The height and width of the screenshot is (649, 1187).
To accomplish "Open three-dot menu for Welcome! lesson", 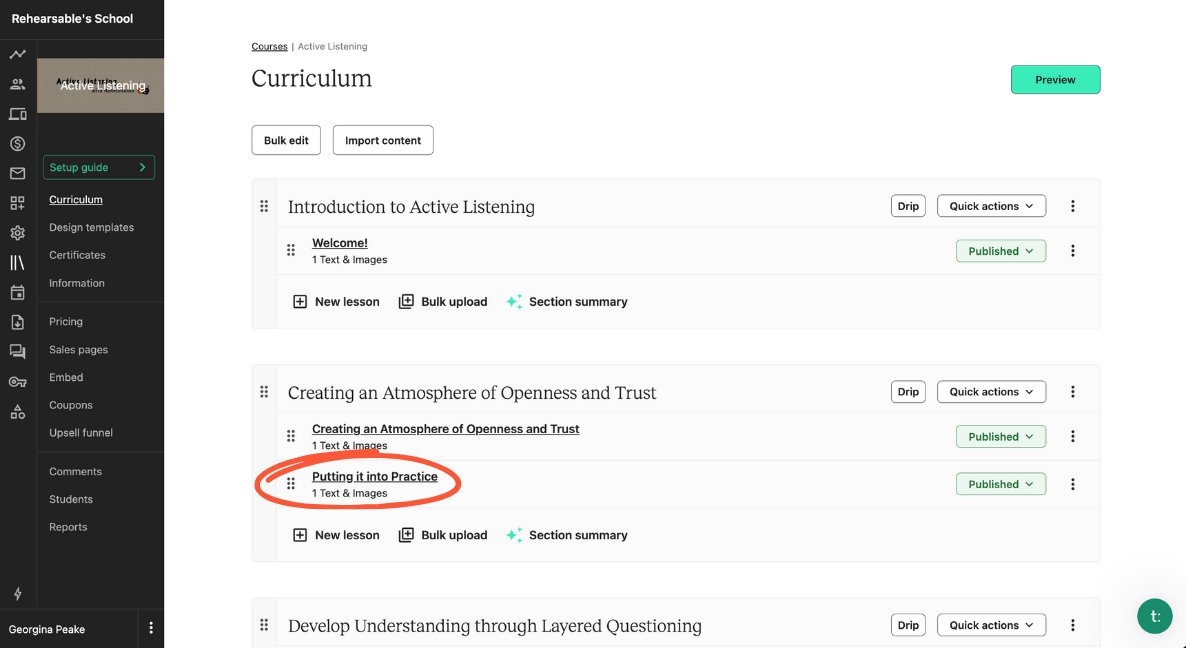I will (x=1072, y=252).
